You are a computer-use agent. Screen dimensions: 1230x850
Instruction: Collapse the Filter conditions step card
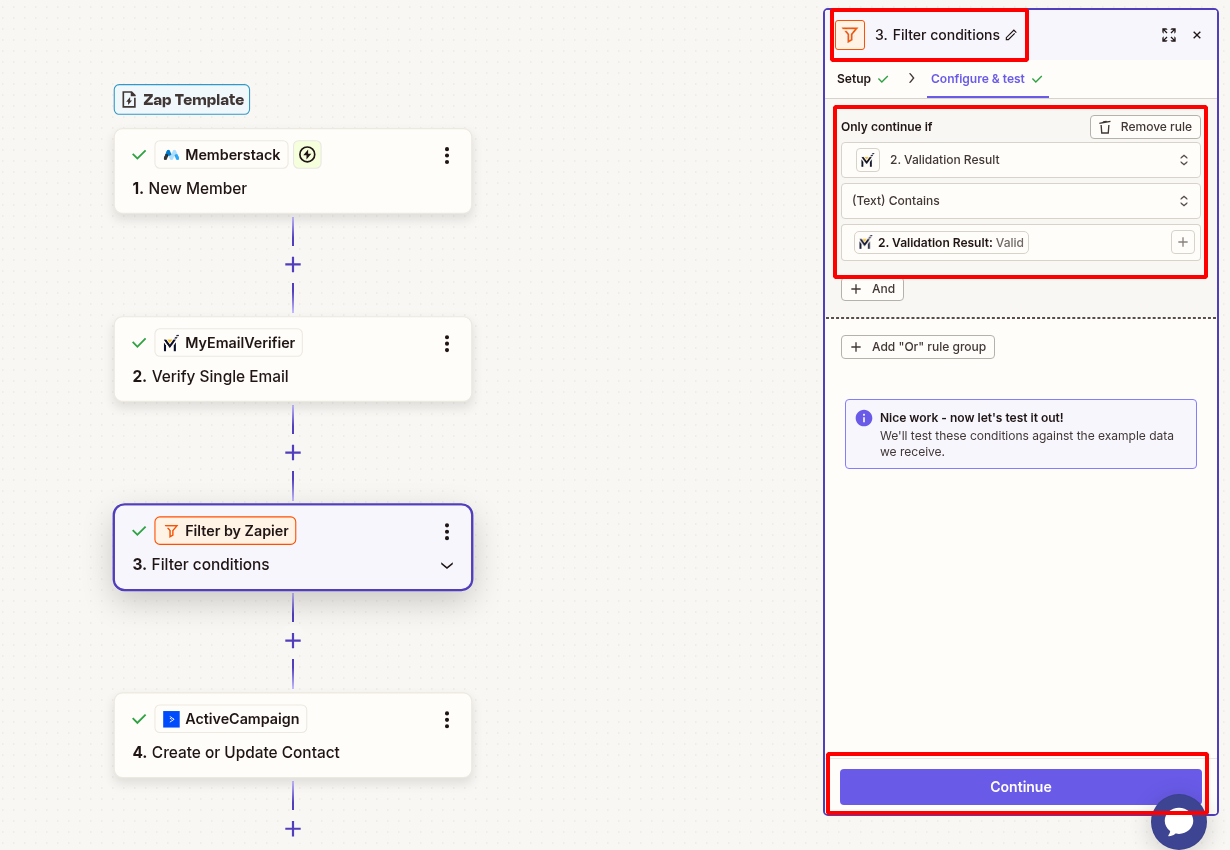[x=447, y=564]
